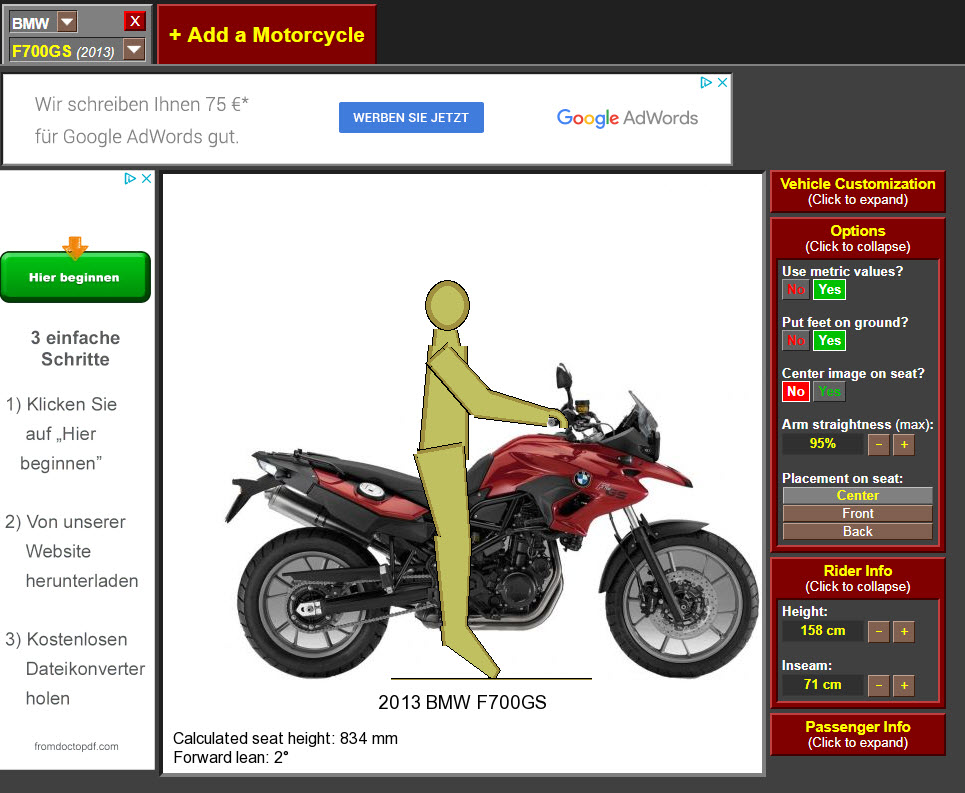Increase rider height with plus button
Image resolution: width=965 pixels, height=793 pixels.
click(903, 631)
